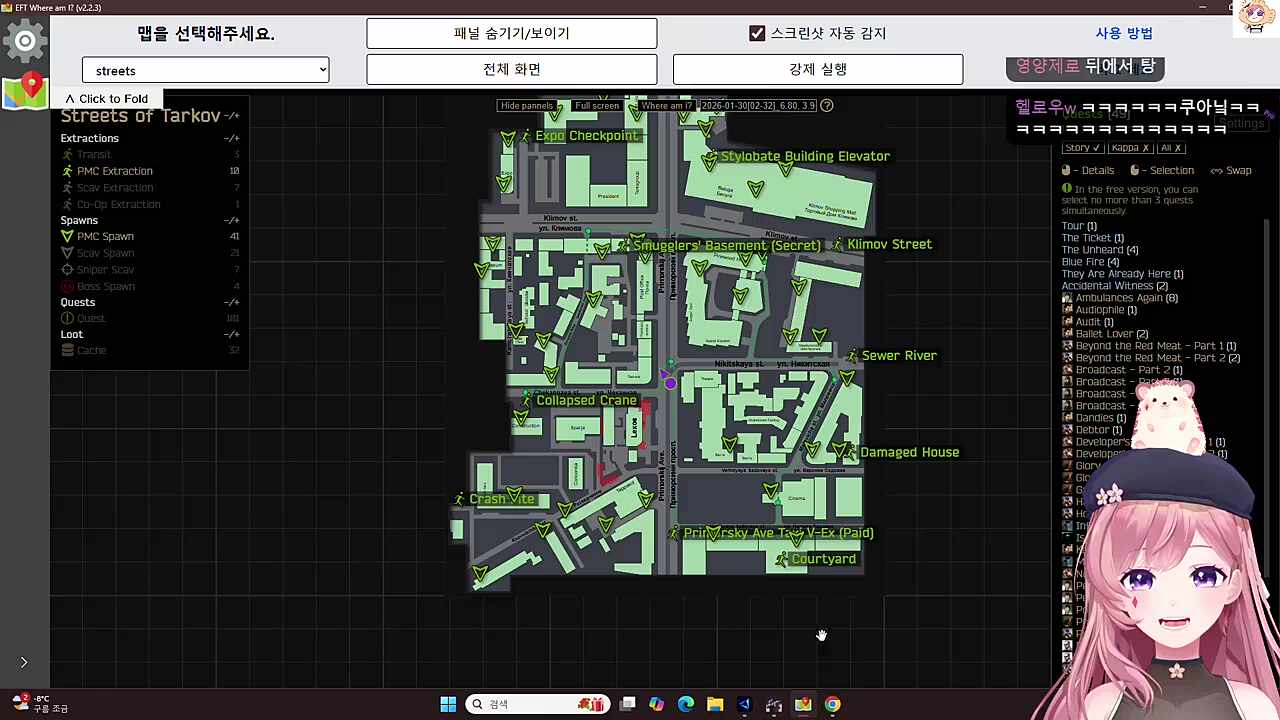Screen dimensions: 1280x720
Task: Toggle all Loot with the -/+ control
Action: (231, 334)
